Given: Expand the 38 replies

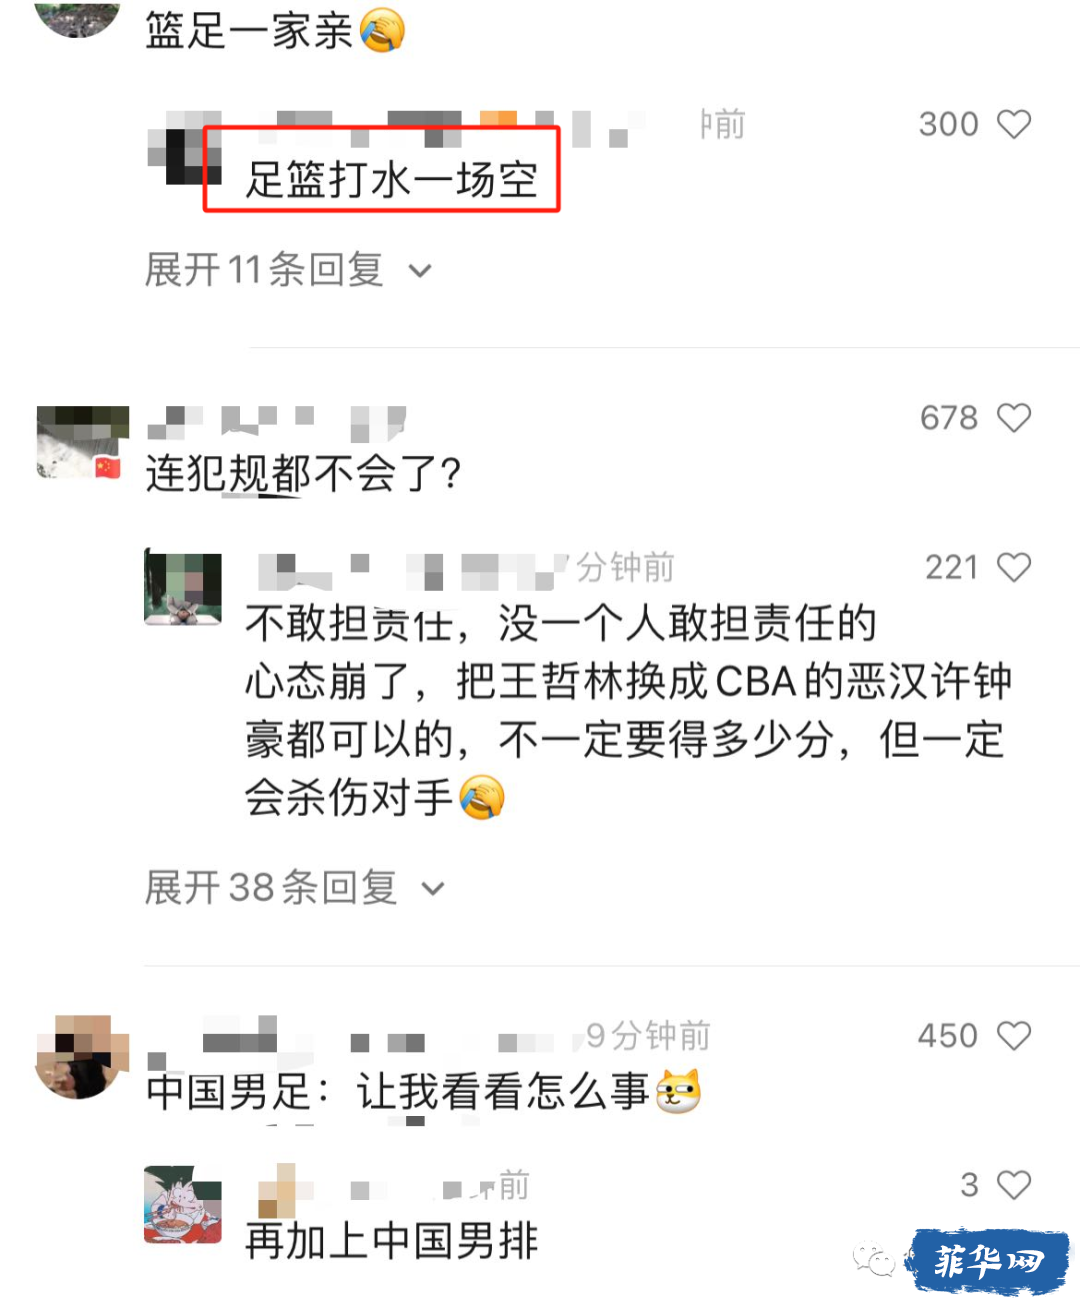Looking at the screenshot, I should click(x=295, y=887).
